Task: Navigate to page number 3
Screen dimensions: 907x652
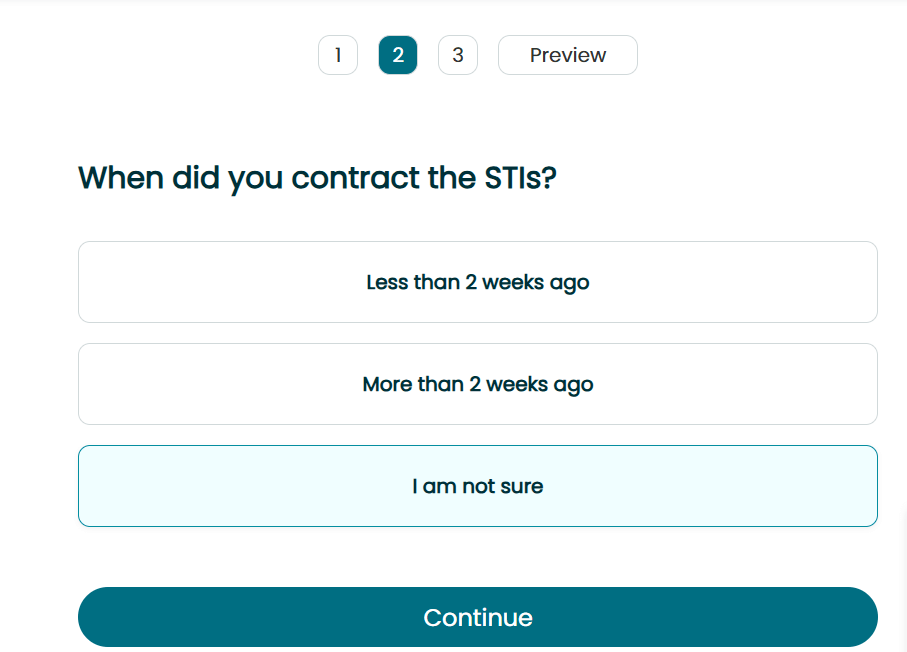Action: 458,55
